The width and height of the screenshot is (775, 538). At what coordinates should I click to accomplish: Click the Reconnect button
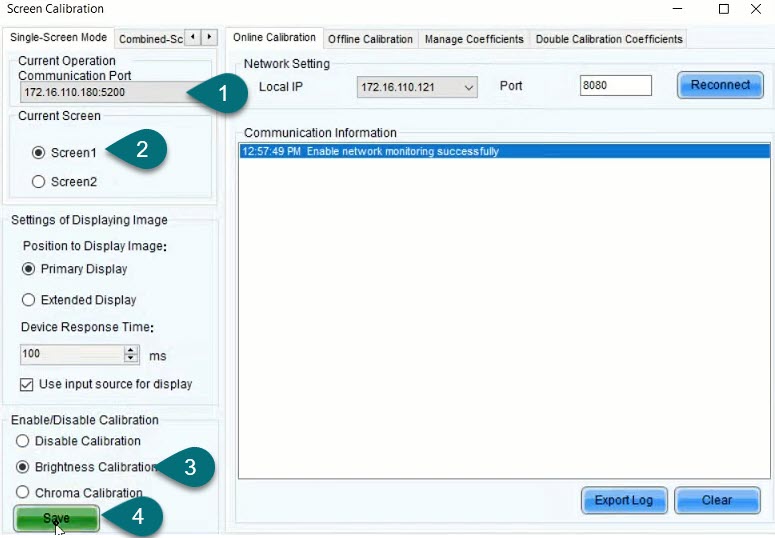click(719, 85)
